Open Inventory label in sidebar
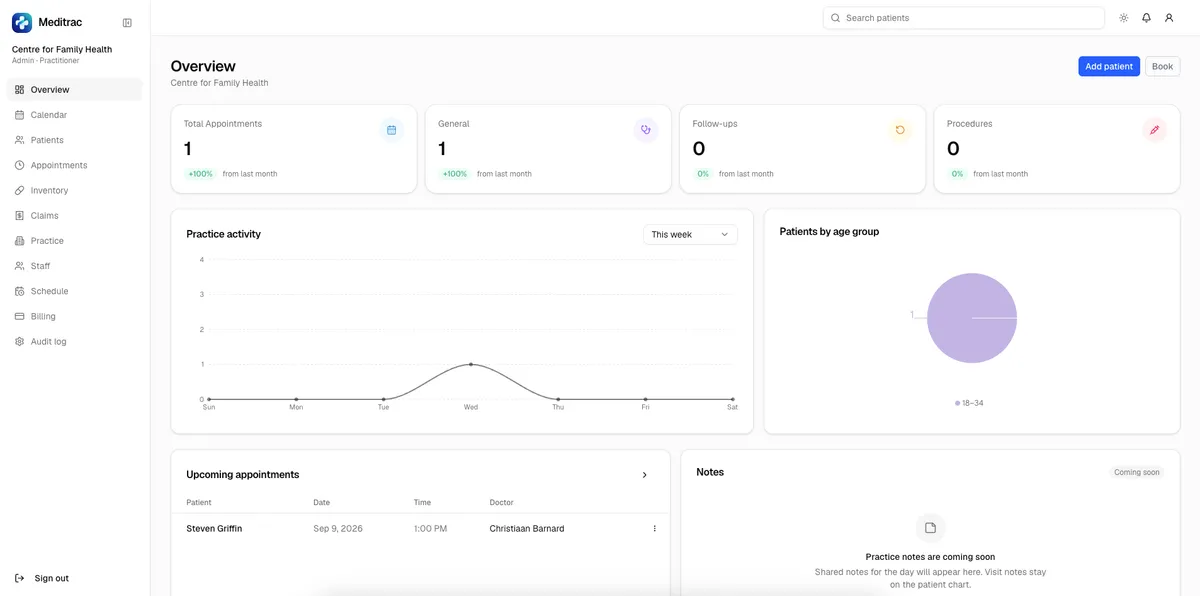Viewport: 1200px width, 596px height. click(50, 190)
